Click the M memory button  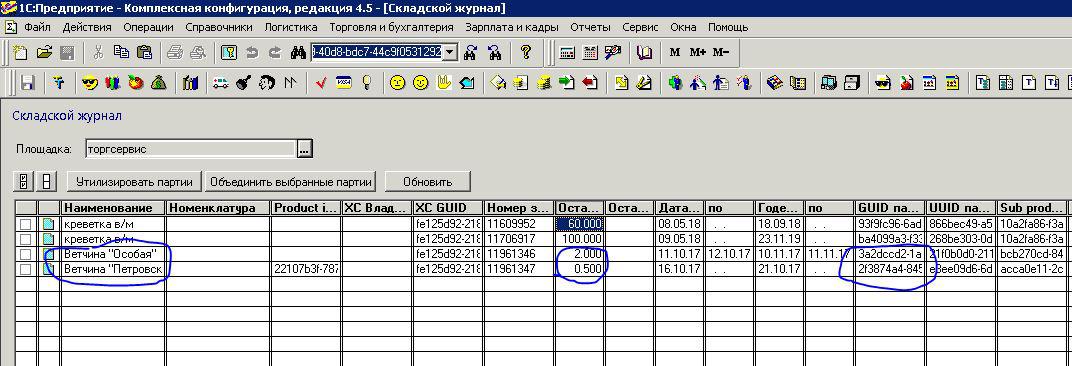point(675,53)
